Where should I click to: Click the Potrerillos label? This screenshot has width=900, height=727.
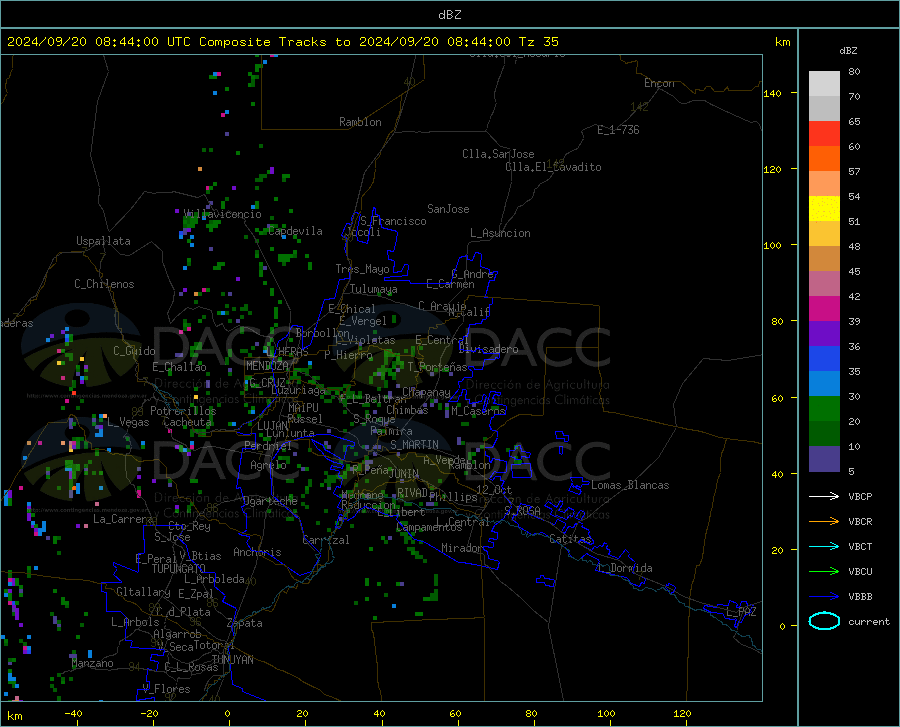click(183, 411)
